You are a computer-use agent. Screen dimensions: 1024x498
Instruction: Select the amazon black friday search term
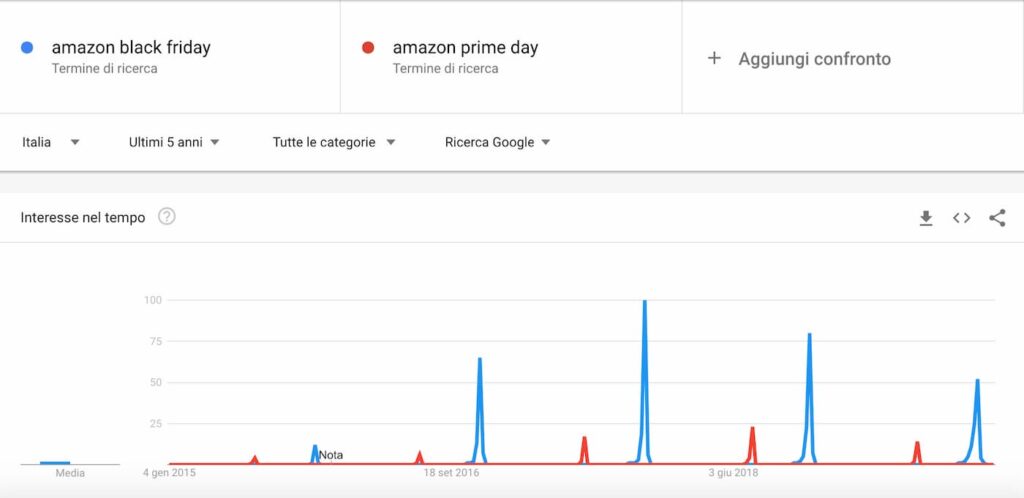(x=131, y=48)
